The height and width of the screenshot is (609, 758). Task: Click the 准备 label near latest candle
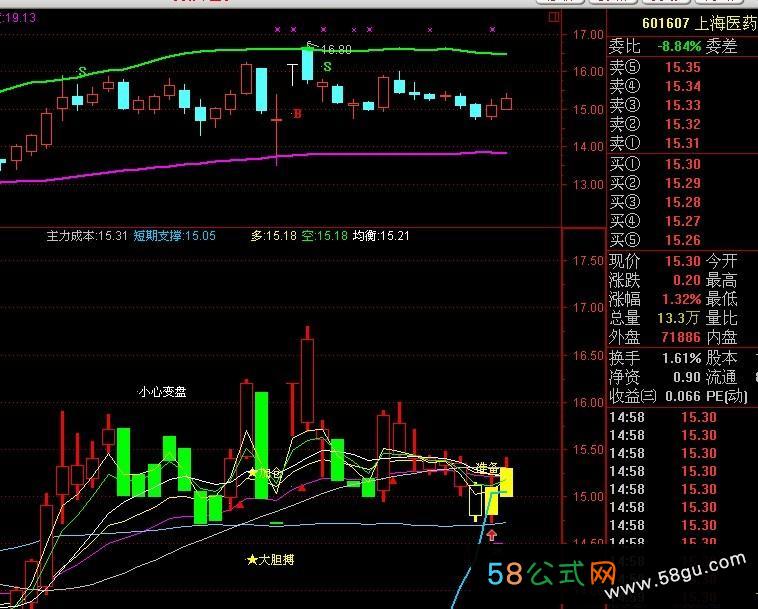487,467
